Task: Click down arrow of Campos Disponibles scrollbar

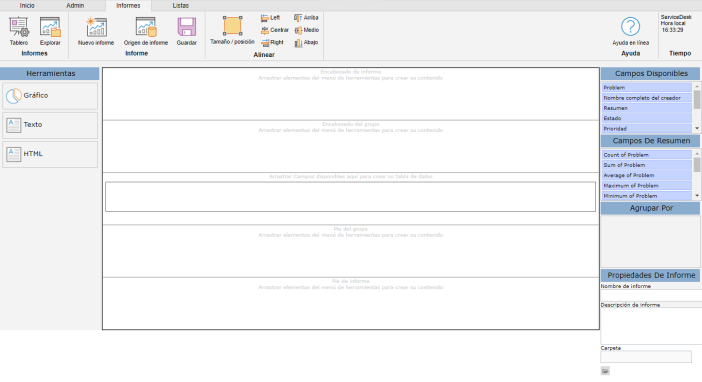Action: click(x=697, y=129)
